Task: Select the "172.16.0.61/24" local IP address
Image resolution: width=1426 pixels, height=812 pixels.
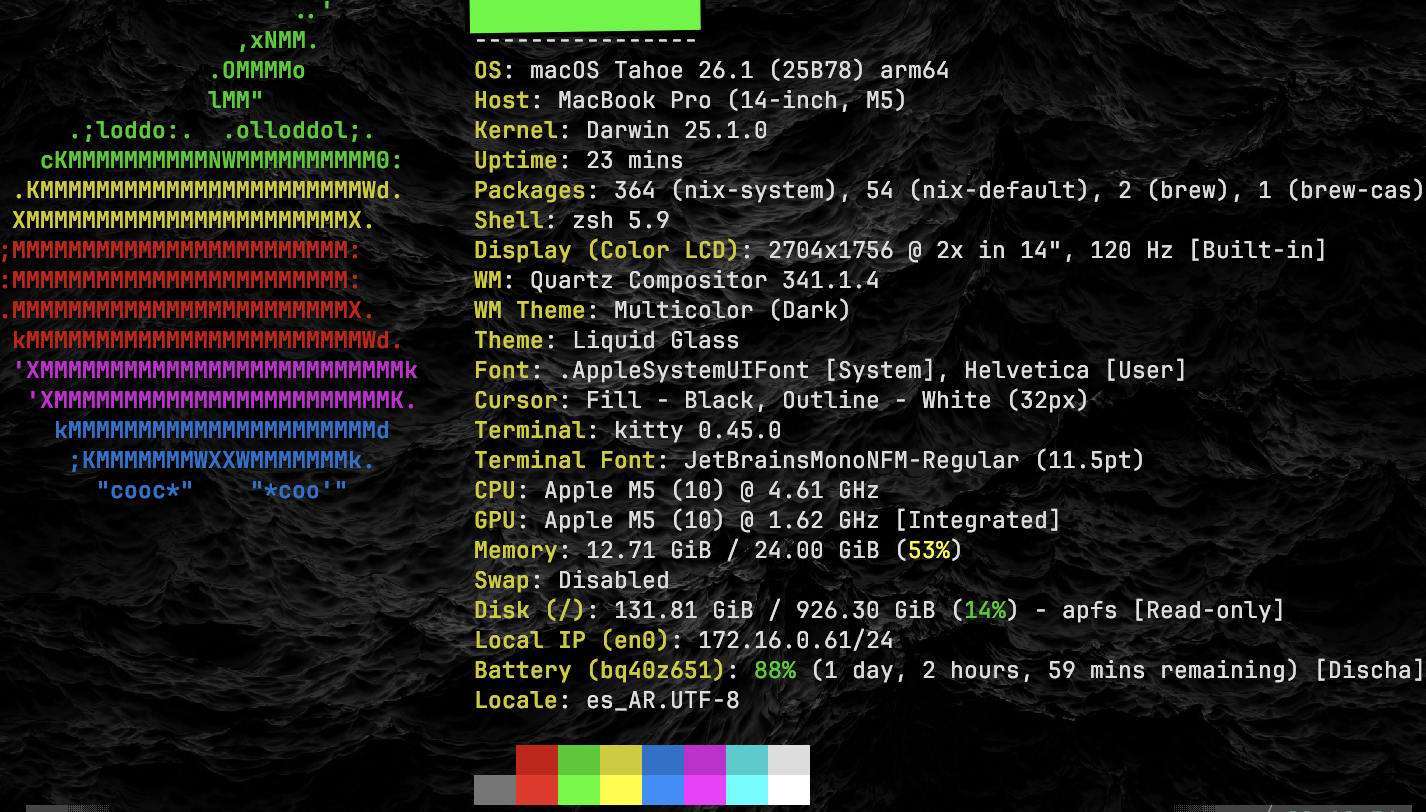Action: point(796,640)
